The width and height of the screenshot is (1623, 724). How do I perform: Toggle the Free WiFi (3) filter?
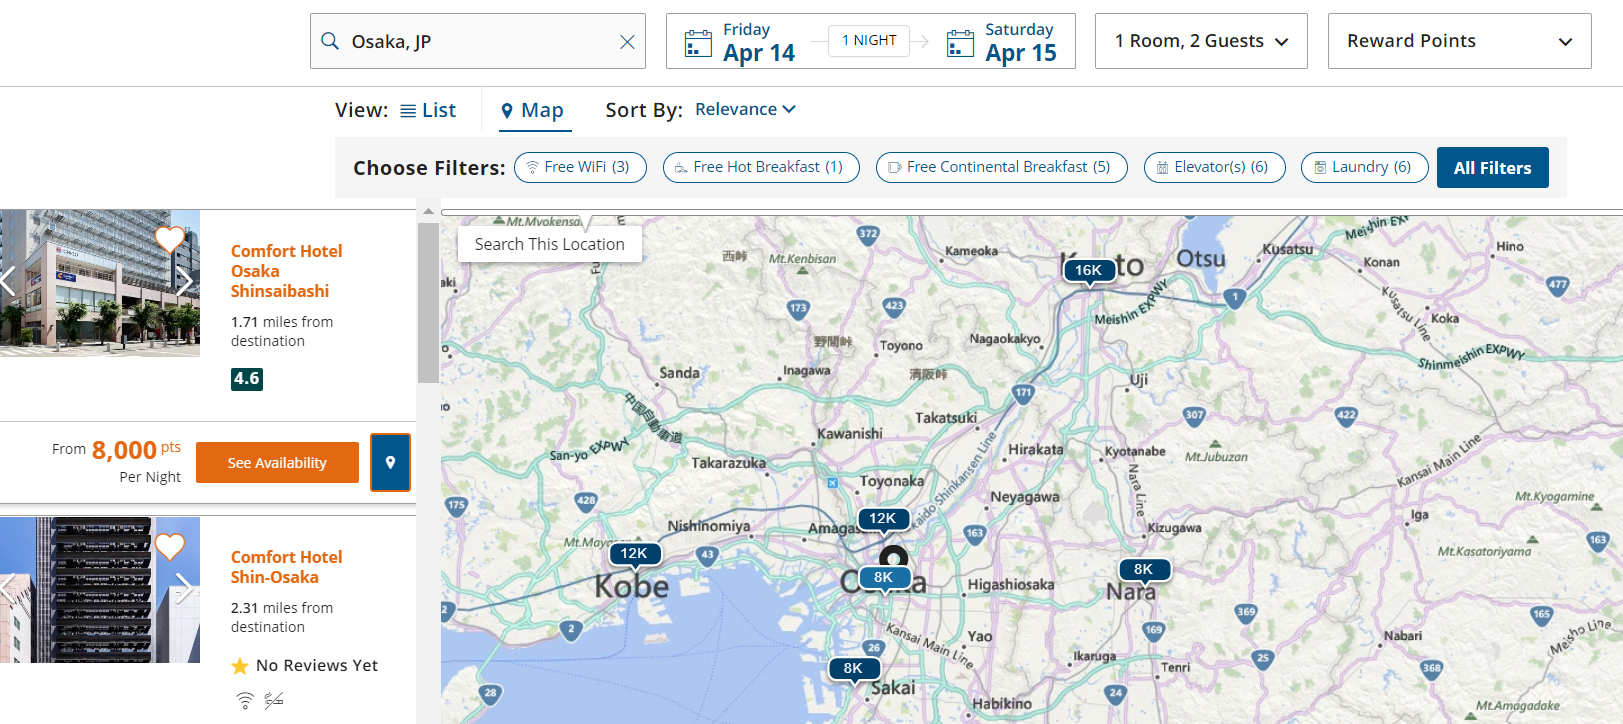pyautogui.click(x=580, y=167)
